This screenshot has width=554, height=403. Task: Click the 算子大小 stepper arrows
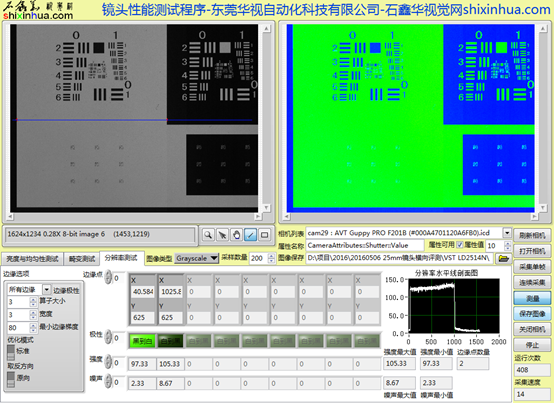pos(33,302)
